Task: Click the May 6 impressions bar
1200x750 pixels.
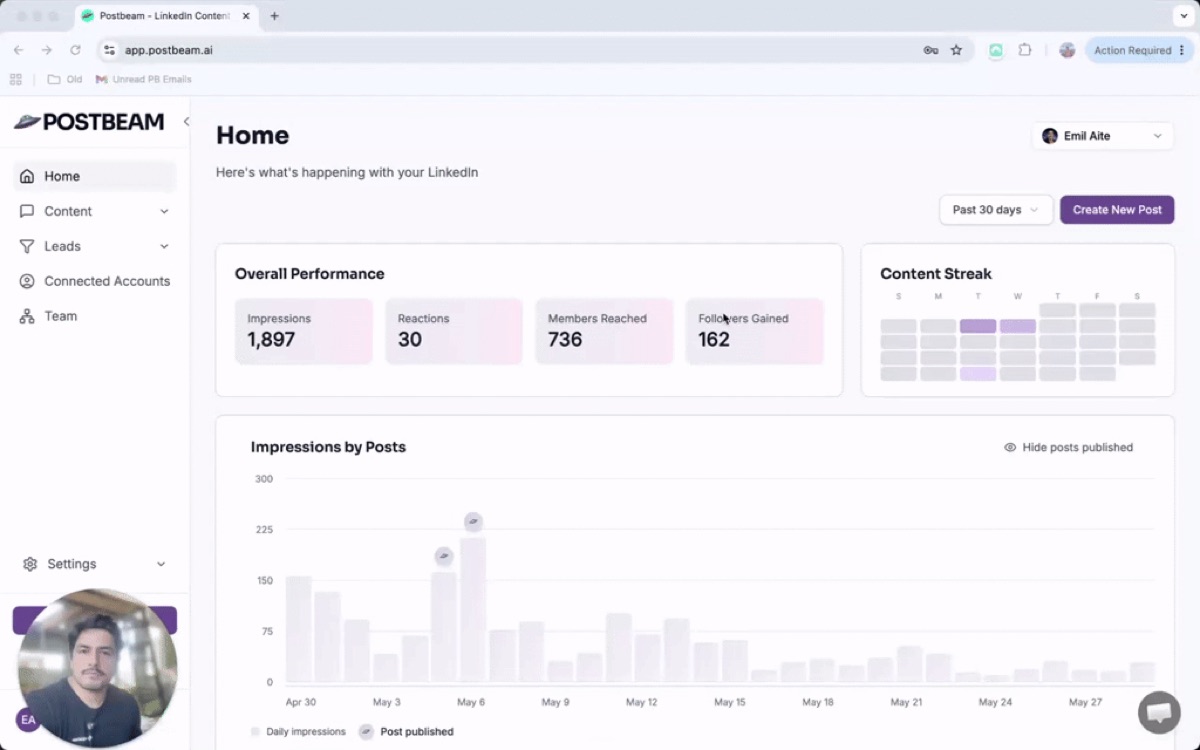Action: point(473,610)
